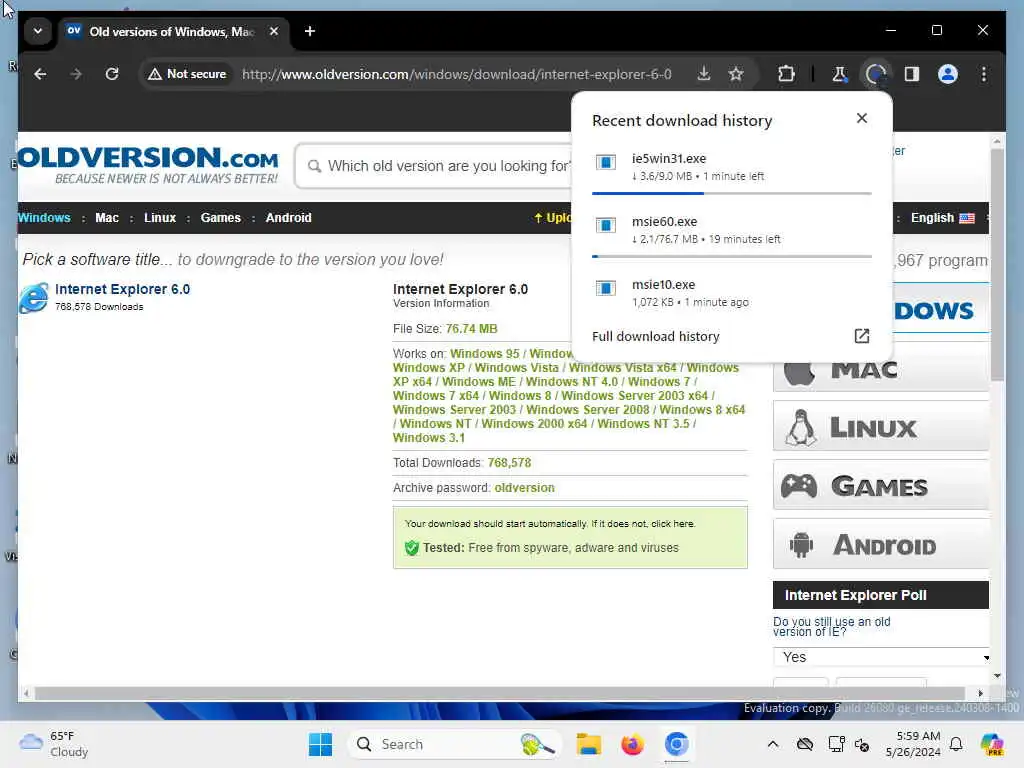Open the ANDROID platform banner
The height and width of the screenshot is (768, 1024).
click(x=880, y=544)
